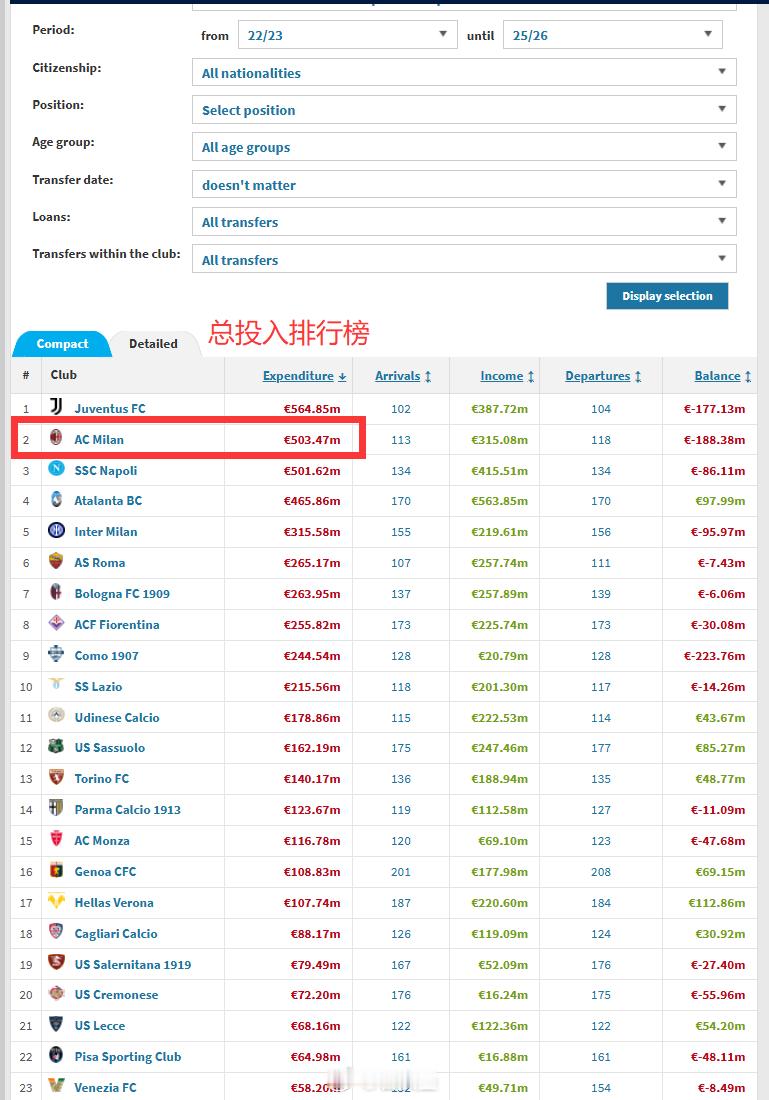
Task: Click the Hellas Verona crest icon
Action: tap(56, 900)
